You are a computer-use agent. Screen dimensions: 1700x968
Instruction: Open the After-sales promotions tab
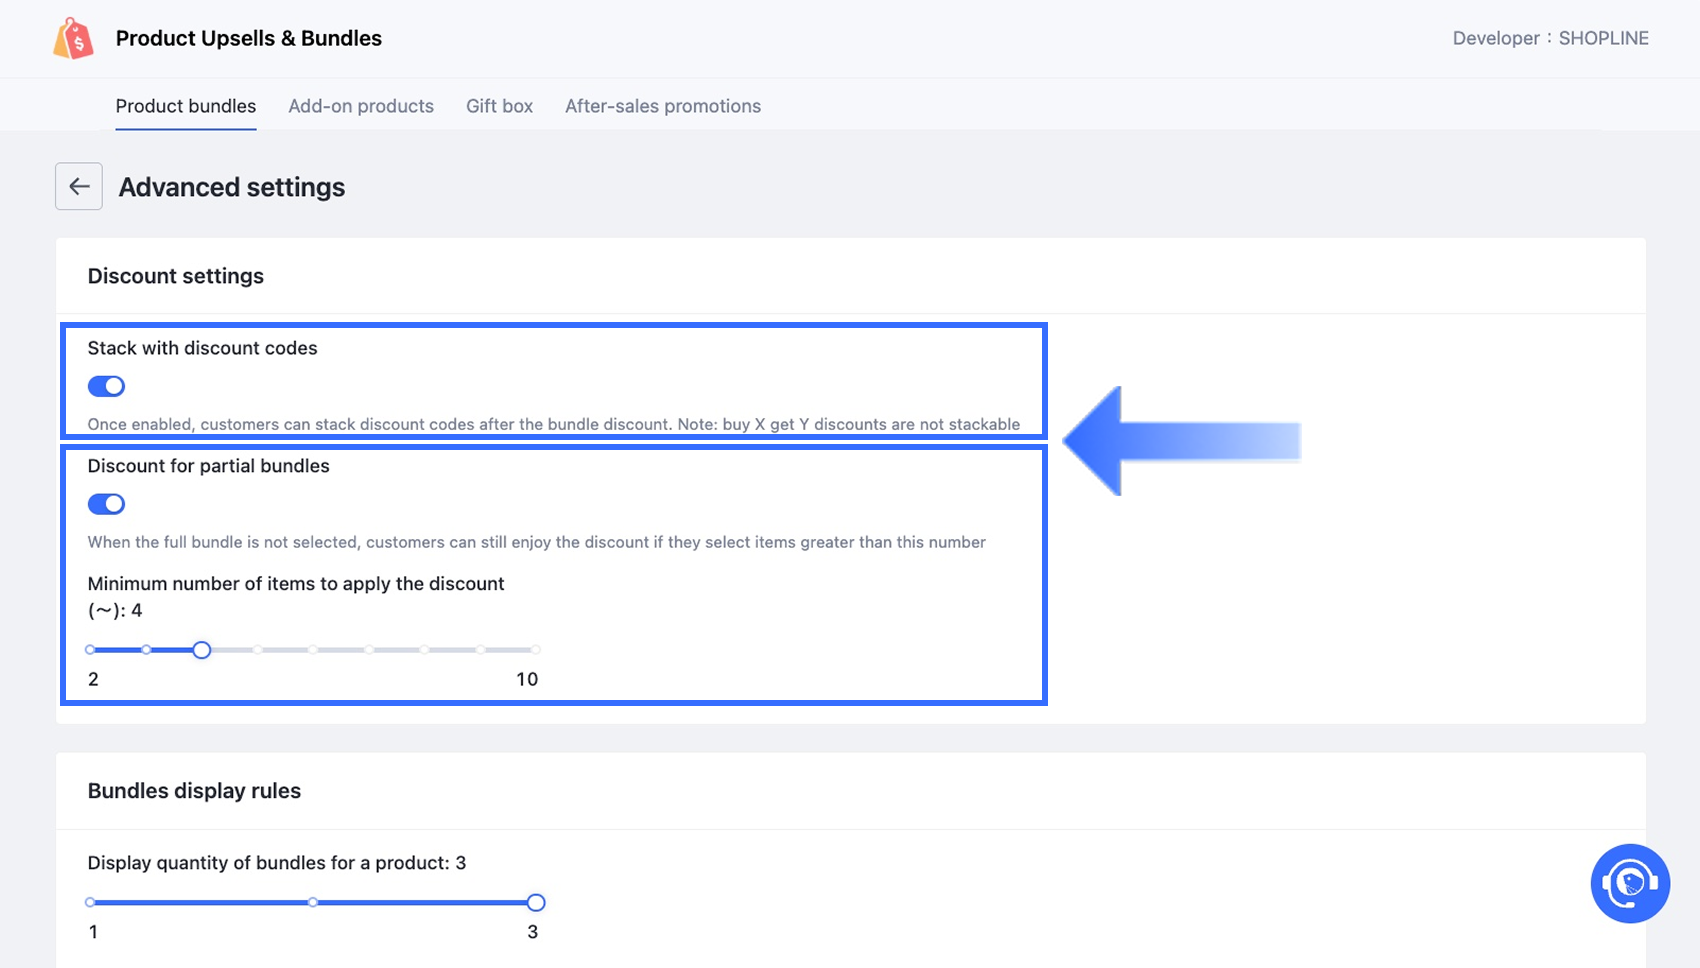coord(662,106)
